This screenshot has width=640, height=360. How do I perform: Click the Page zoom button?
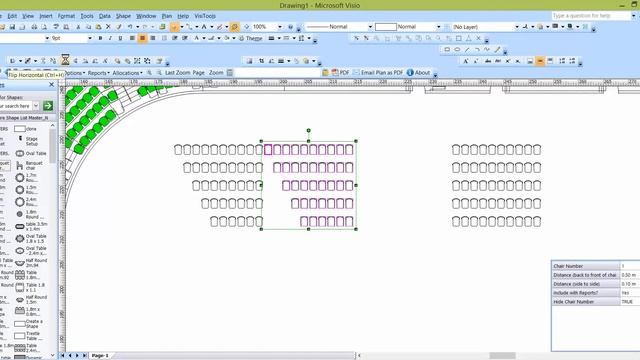point(198,73)
